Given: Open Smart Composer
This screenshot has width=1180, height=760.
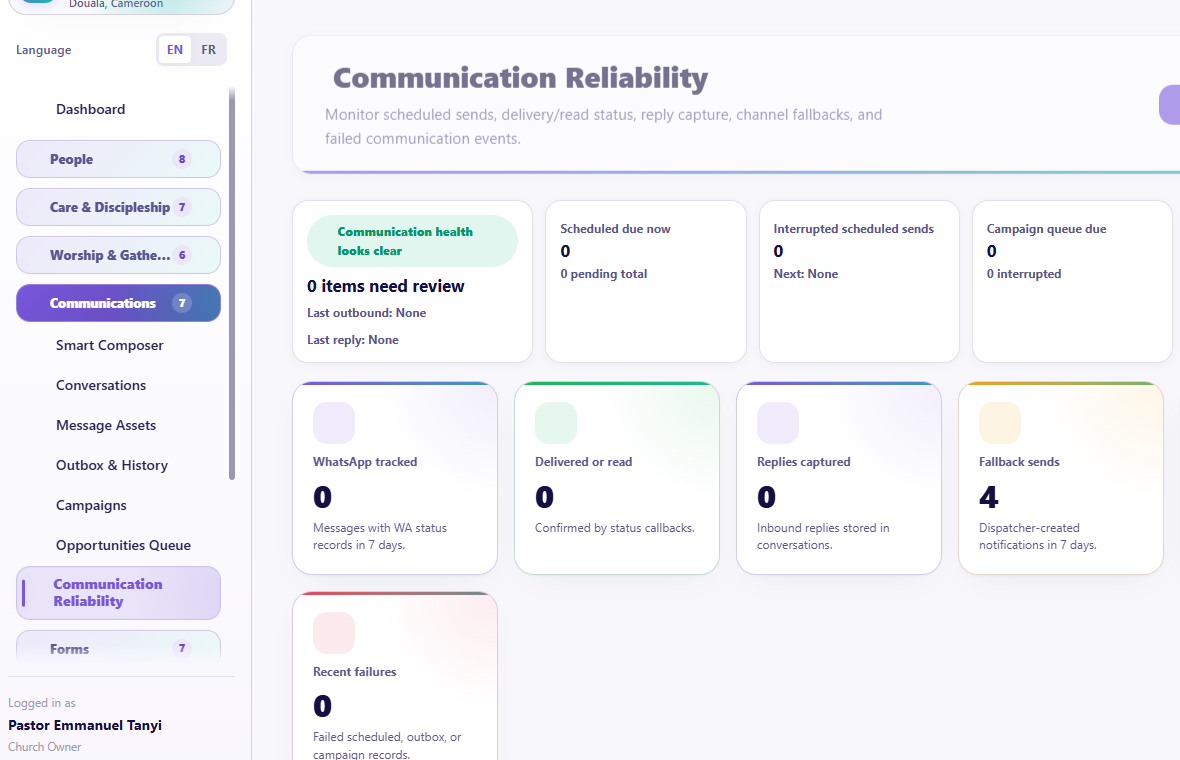Looking at the screenshot, I should click(x=110, y=345).
